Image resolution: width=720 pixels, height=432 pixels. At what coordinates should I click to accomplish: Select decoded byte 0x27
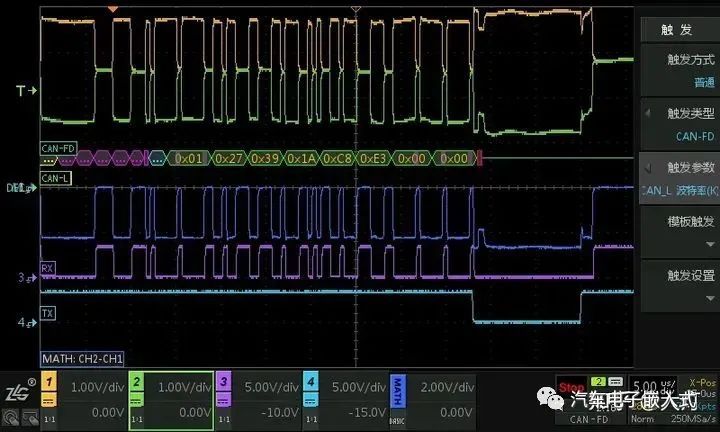click(x=228, y=158)
